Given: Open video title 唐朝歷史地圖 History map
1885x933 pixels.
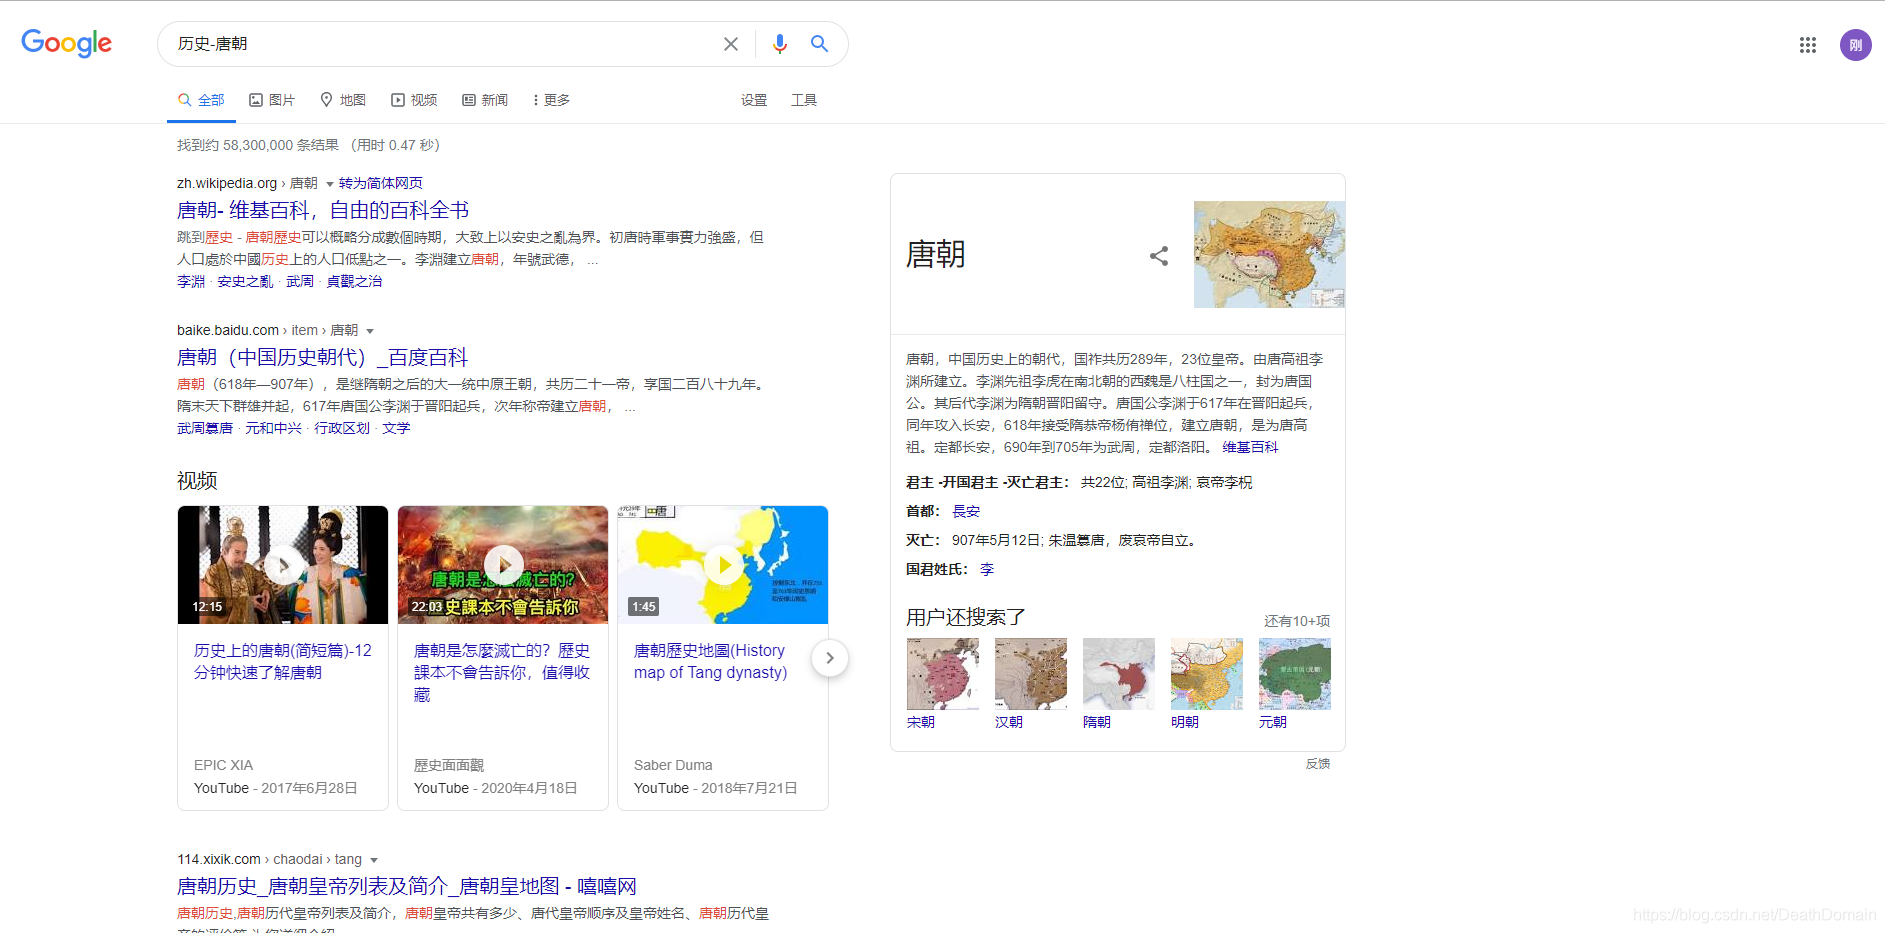Looking at the screenshot, I should (x=711, y=661).
